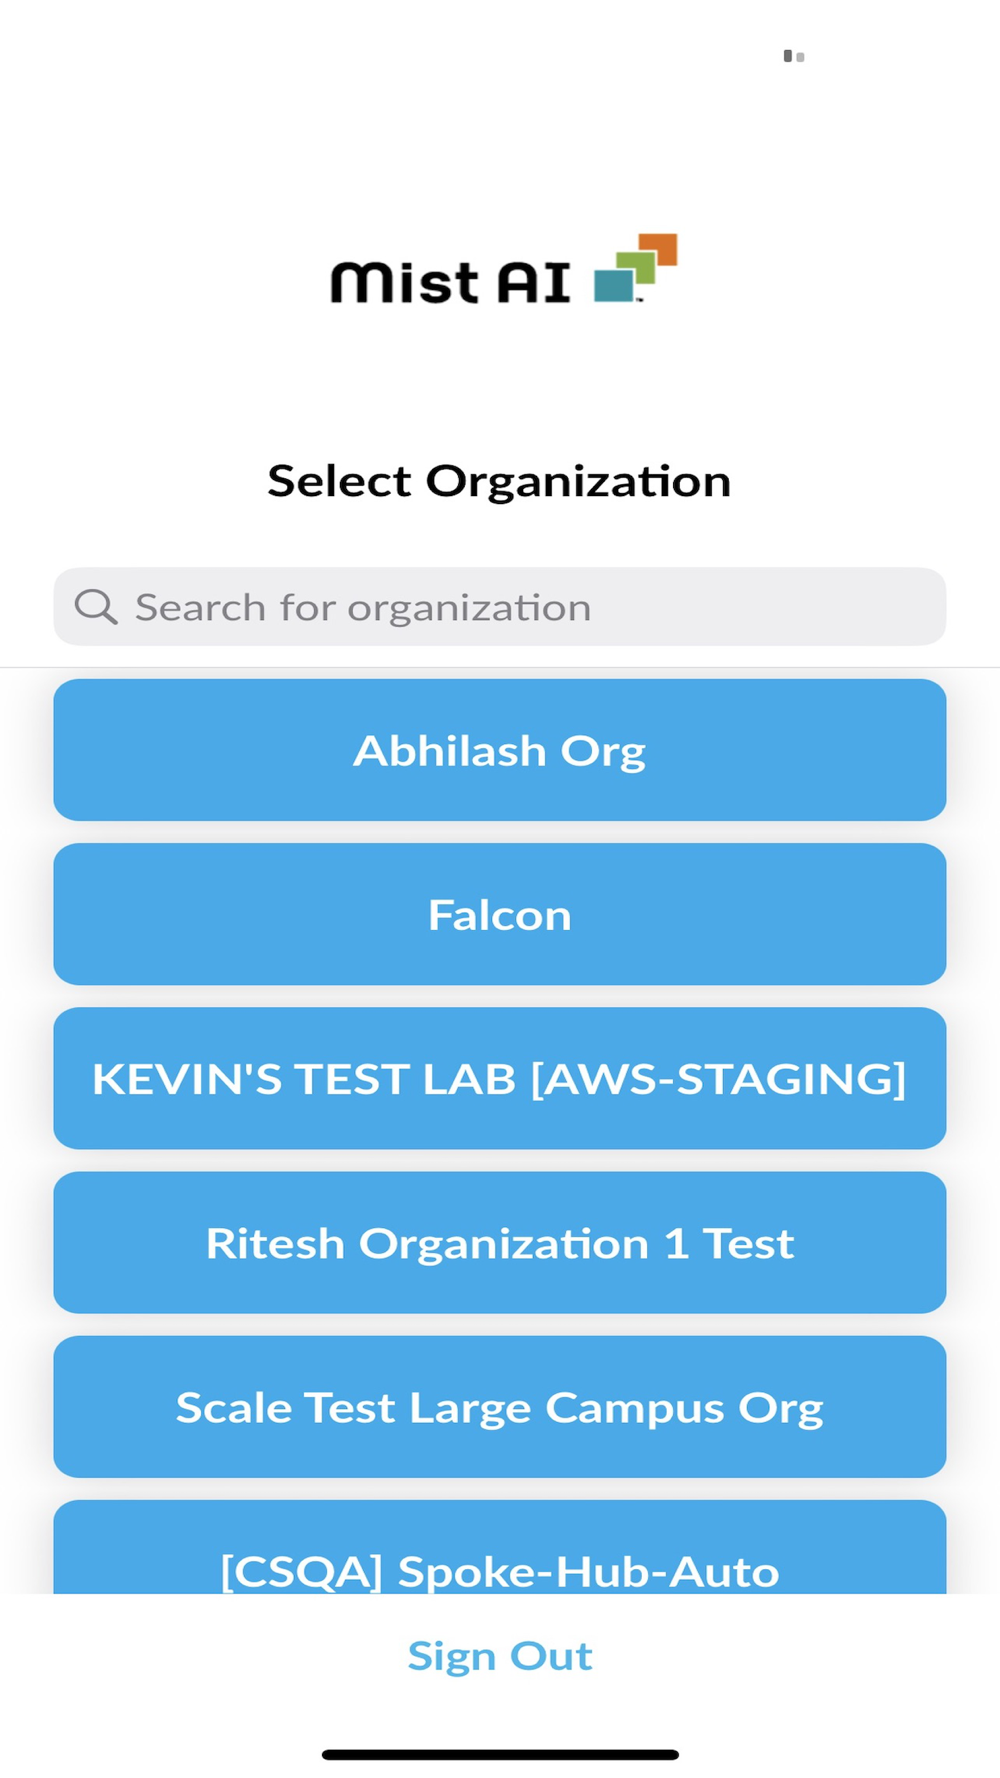Choose the [CSQA] Spoke-Hub-Auto organization
Screen dimensions: 1000x1778
click(500, 1560)
